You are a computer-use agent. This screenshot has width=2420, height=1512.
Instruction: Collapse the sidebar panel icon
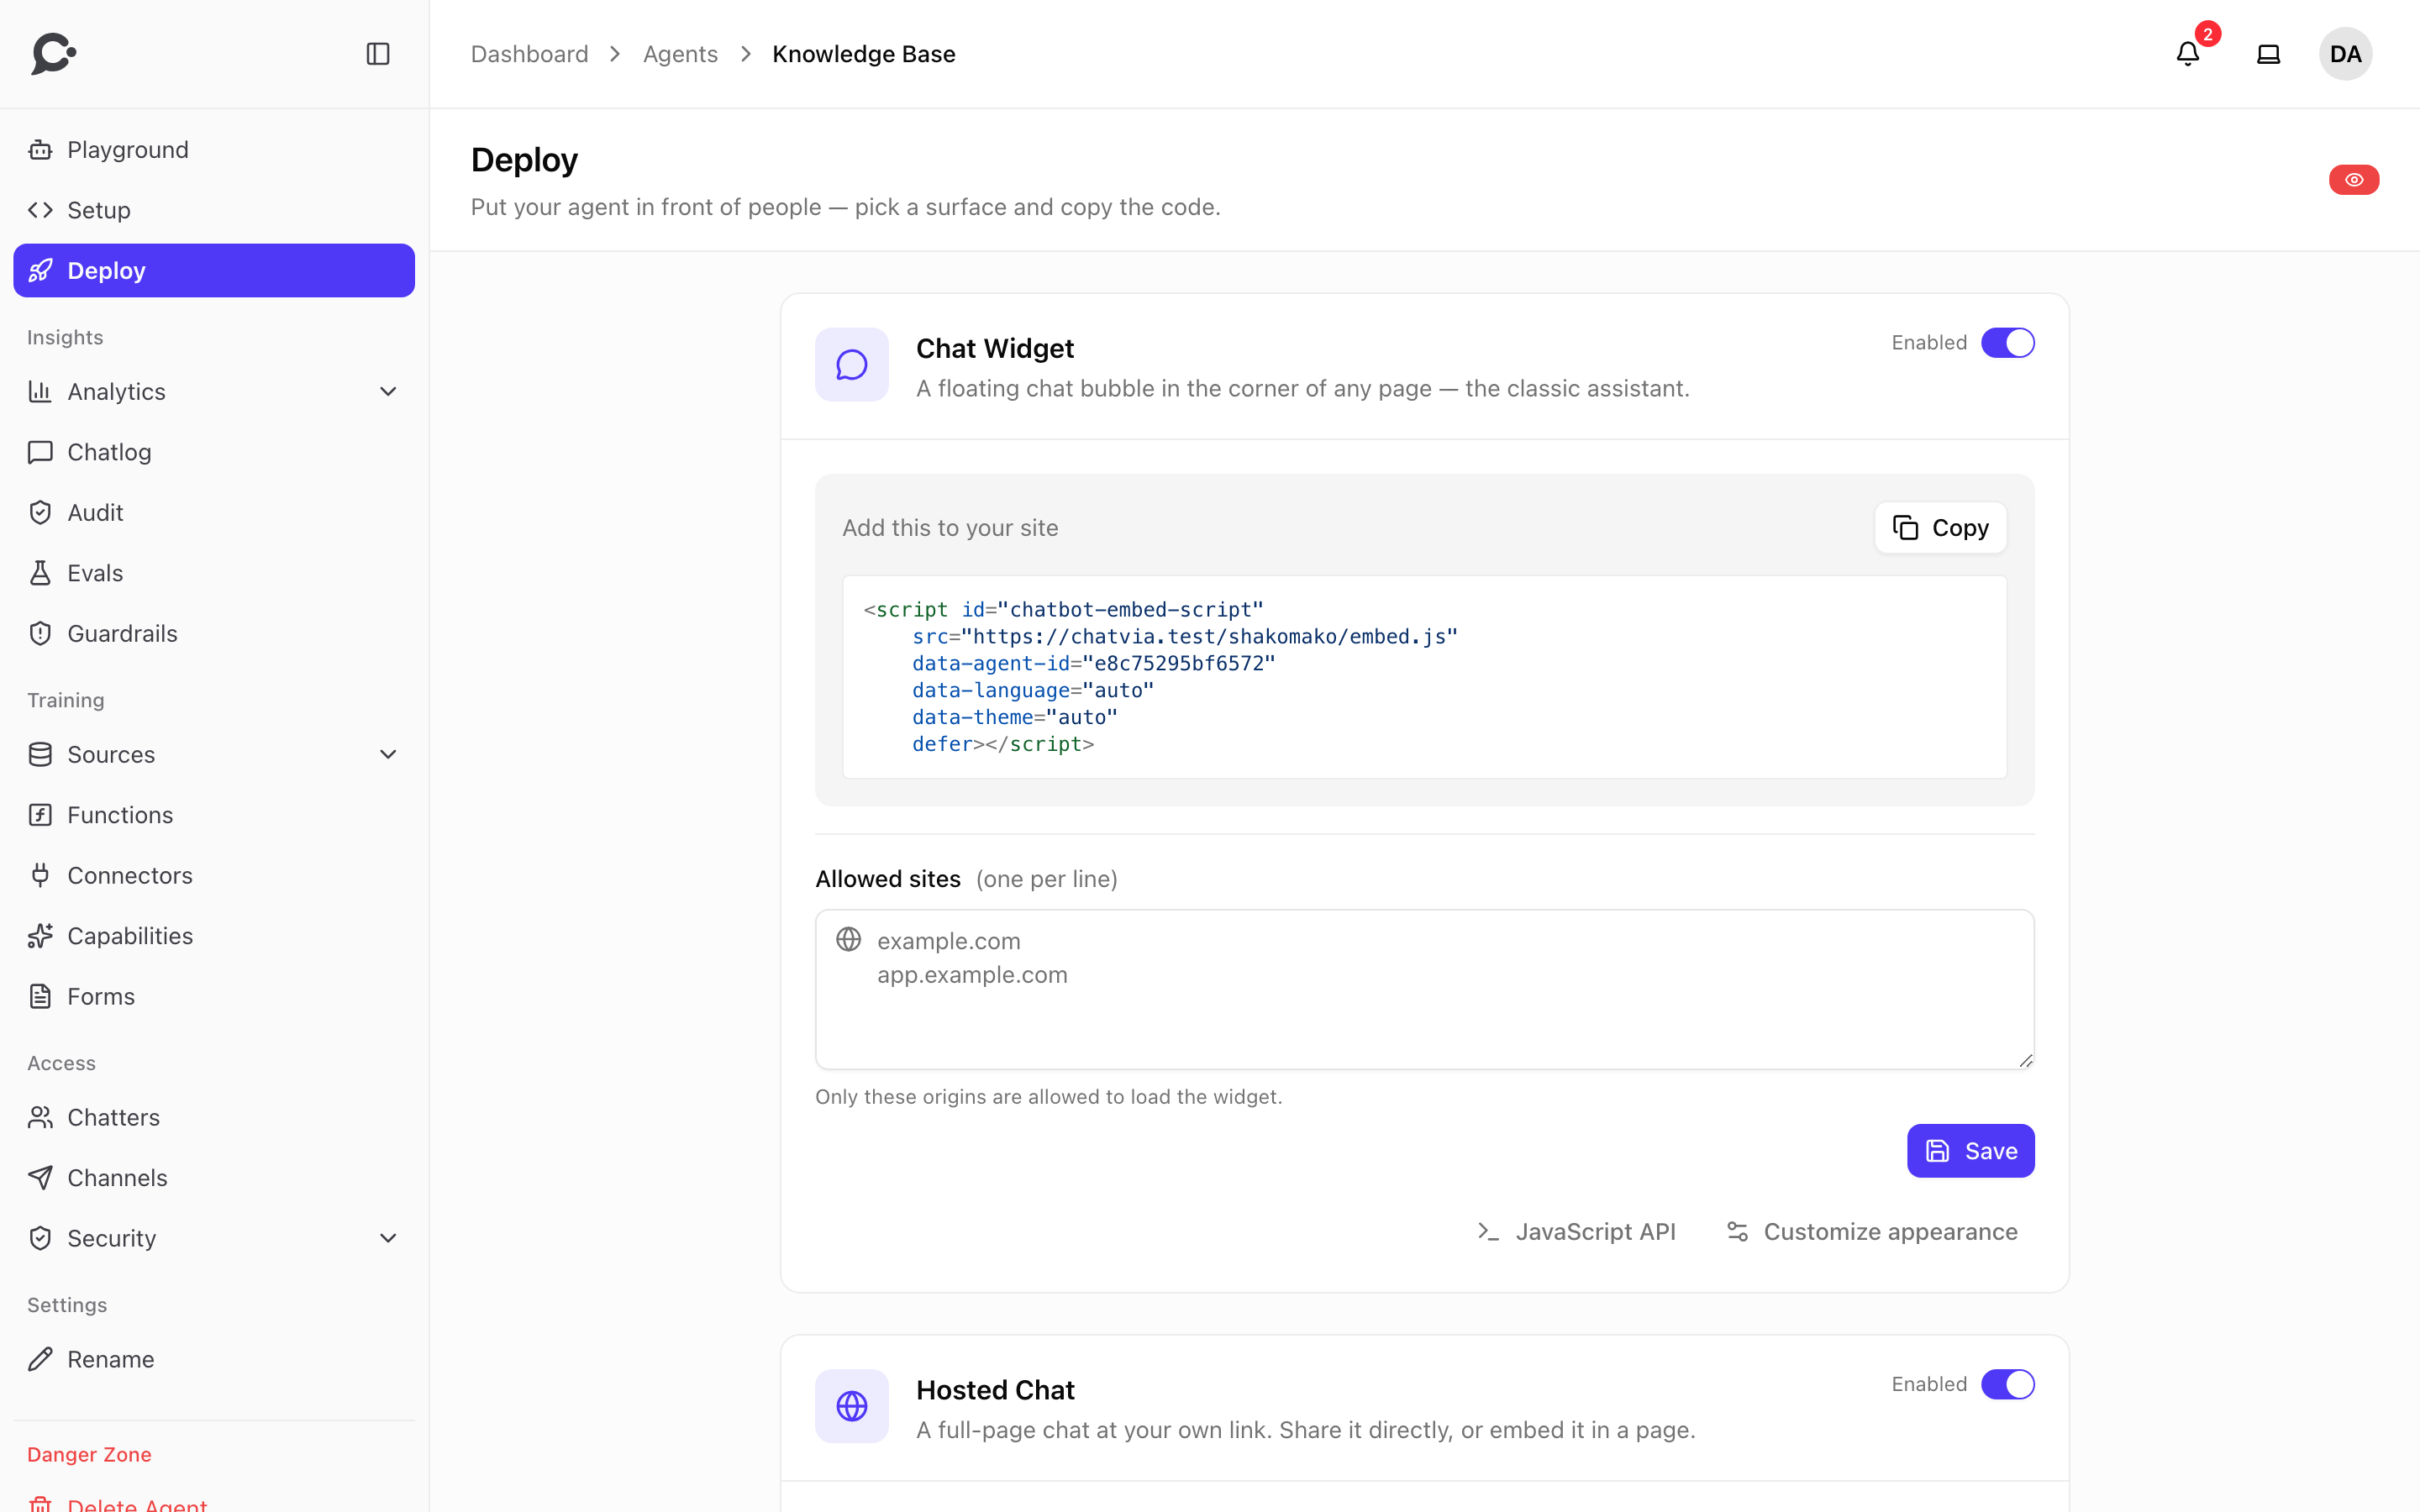[x=378, y=54]
